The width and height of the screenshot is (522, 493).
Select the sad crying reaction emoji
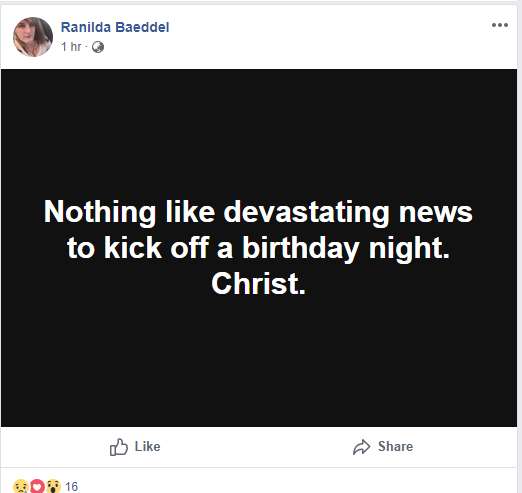click(x=21, y=486)
